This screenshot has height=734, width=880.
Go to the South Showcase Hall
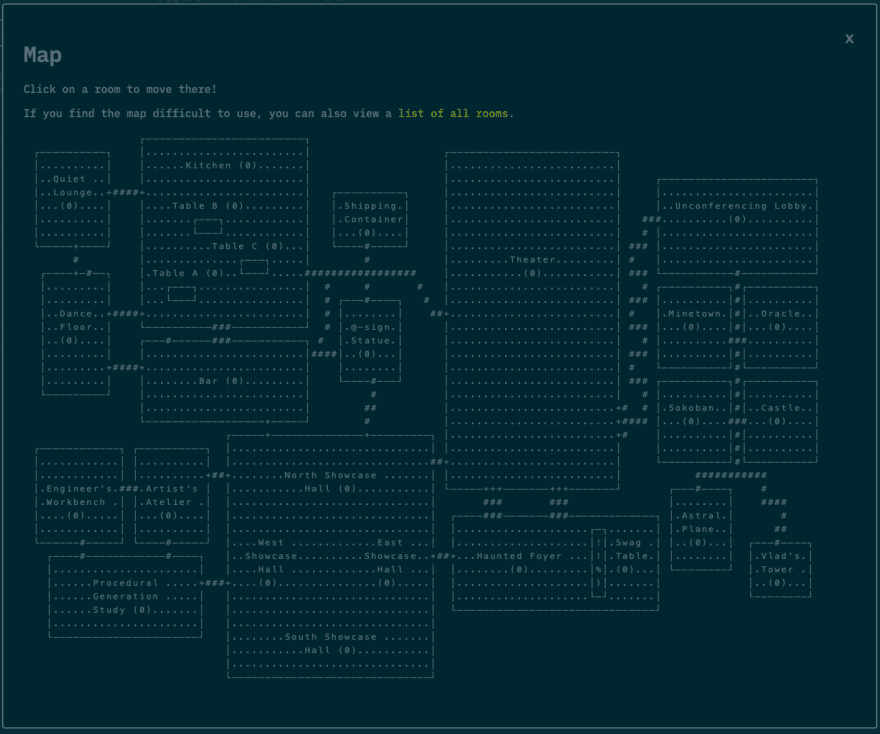[330, 644]
